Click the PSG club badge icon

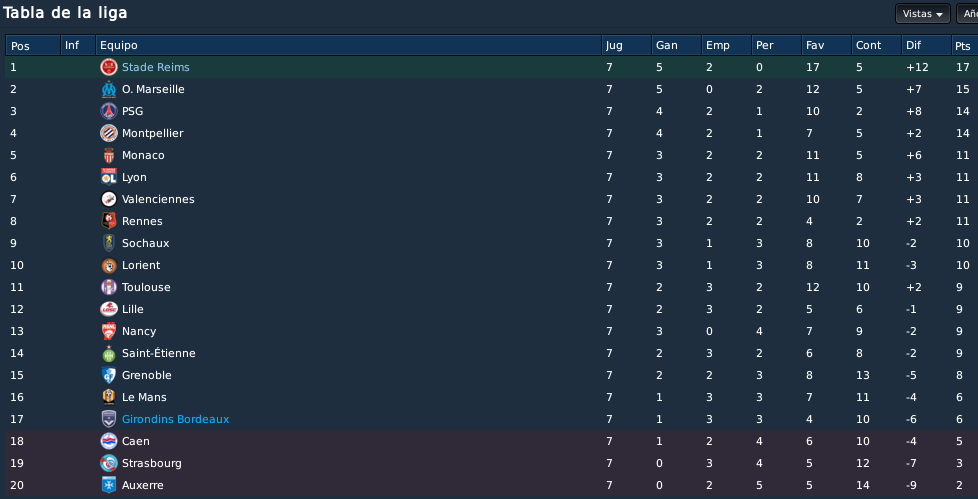109,111
